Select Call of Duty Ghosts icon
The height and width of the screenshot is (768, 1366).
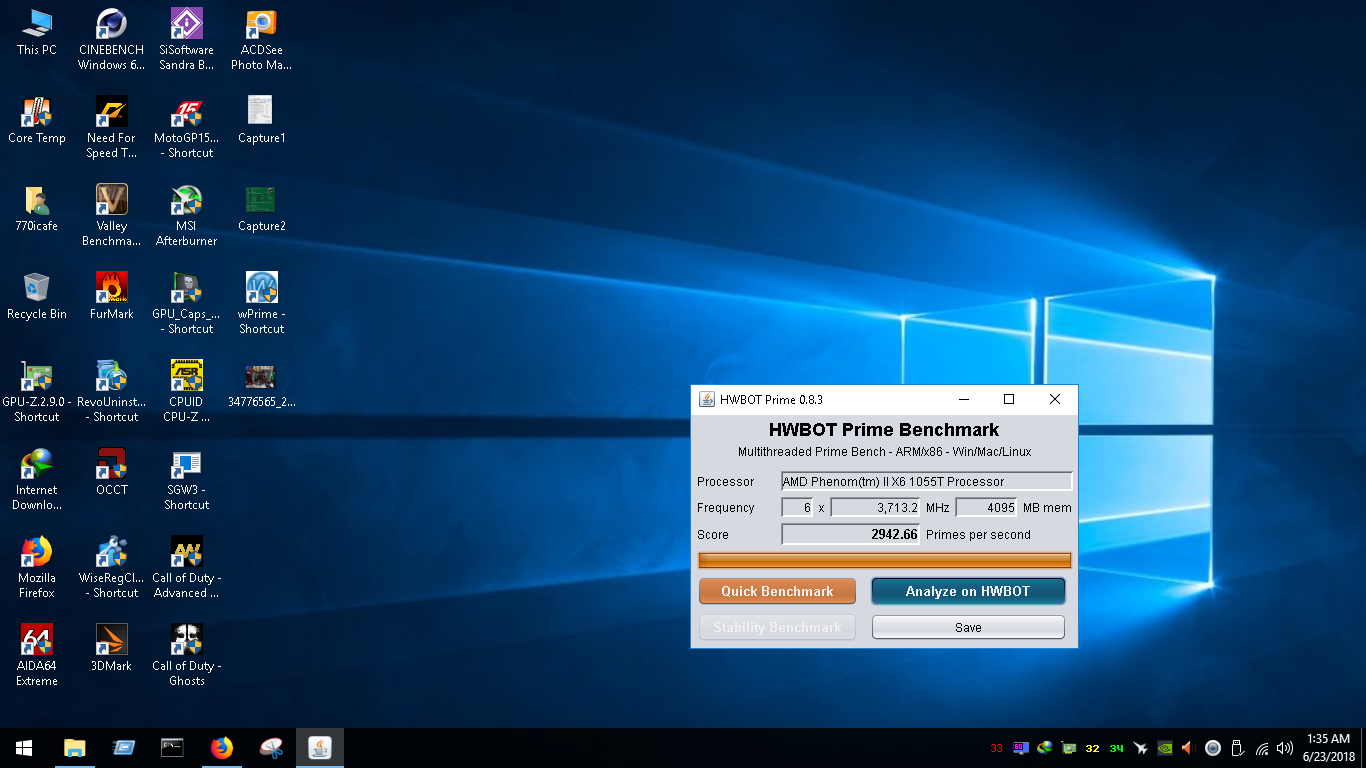(187, 656)
